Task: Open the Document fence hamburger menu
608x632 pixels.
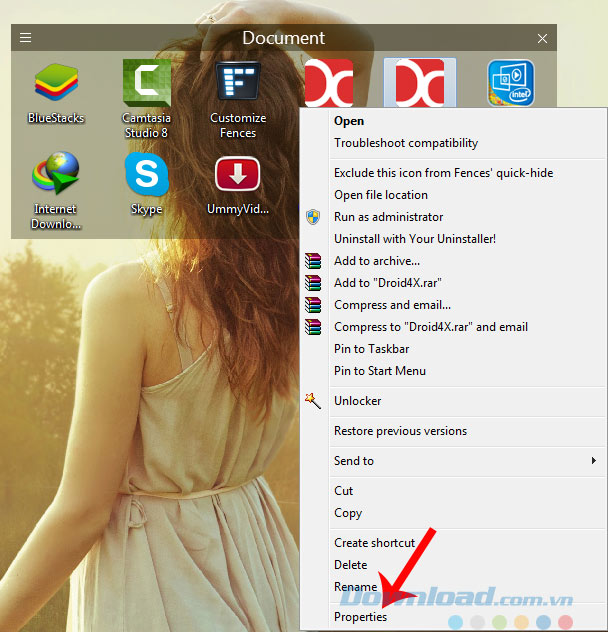Action: pyautogui.click(x=25, y=37)
